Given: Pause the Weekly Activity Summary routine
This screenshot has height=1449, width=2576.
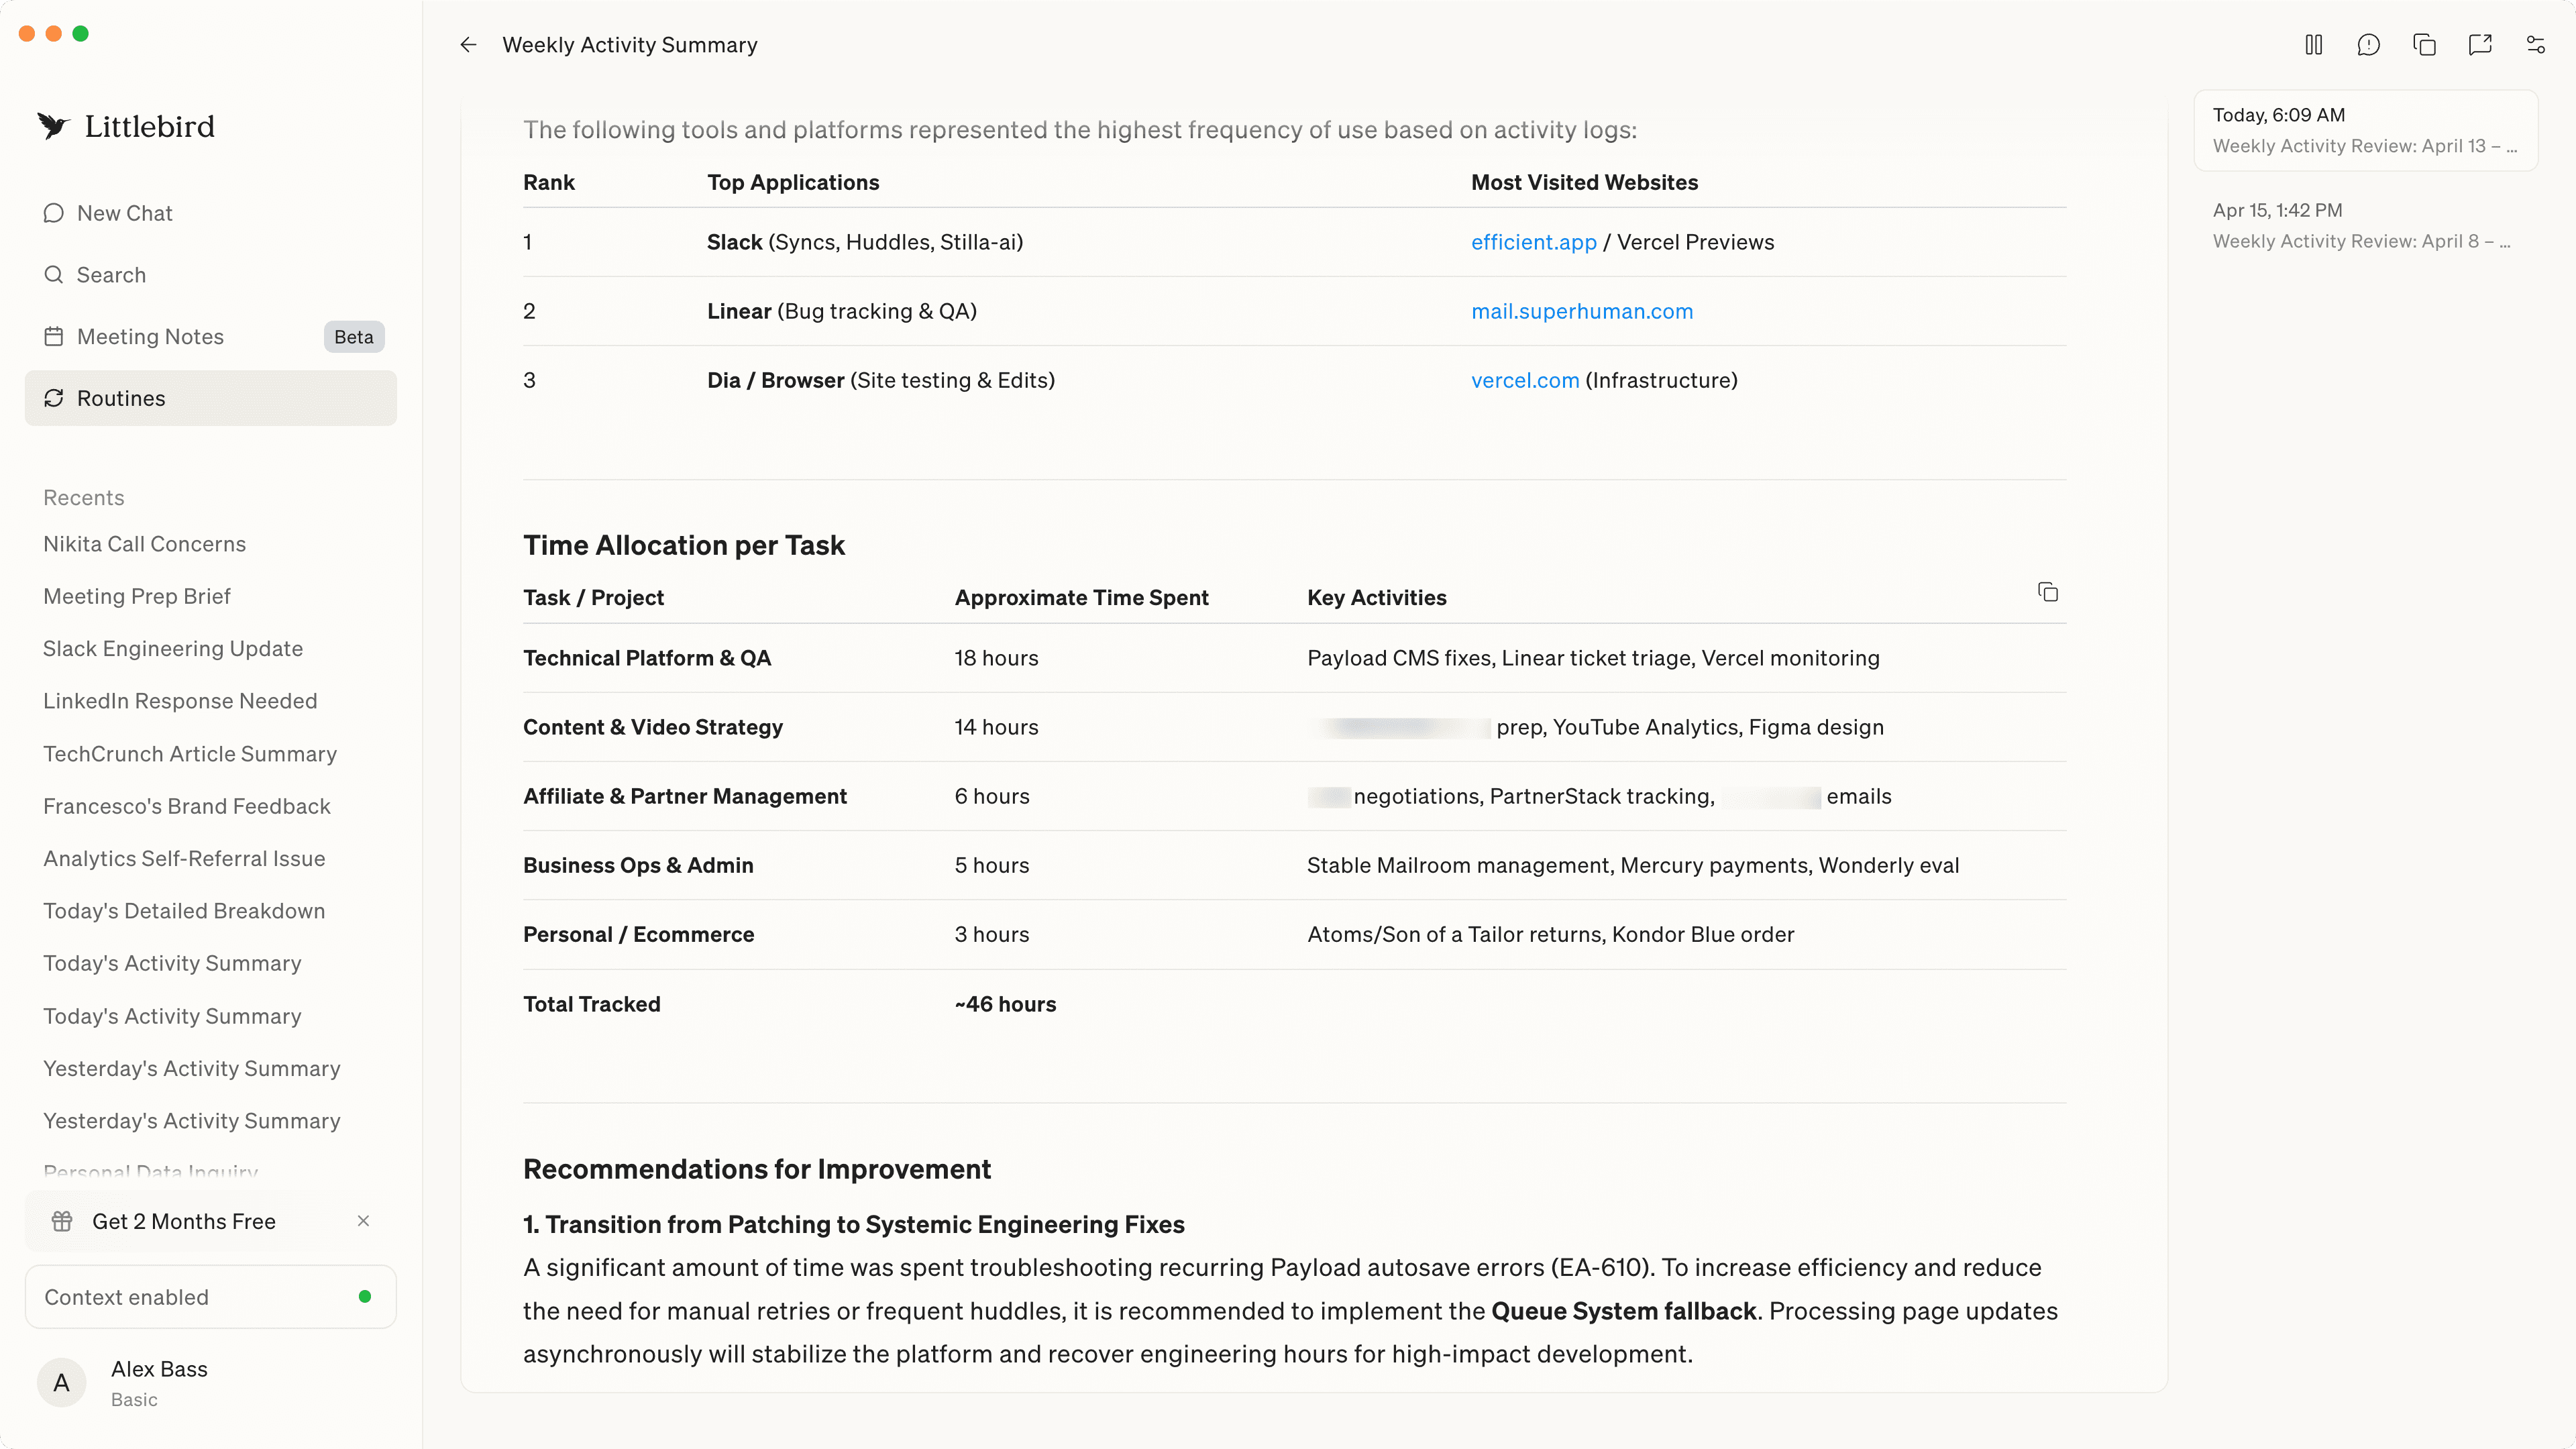Looking at the screenshot, I should (2313, 45).
